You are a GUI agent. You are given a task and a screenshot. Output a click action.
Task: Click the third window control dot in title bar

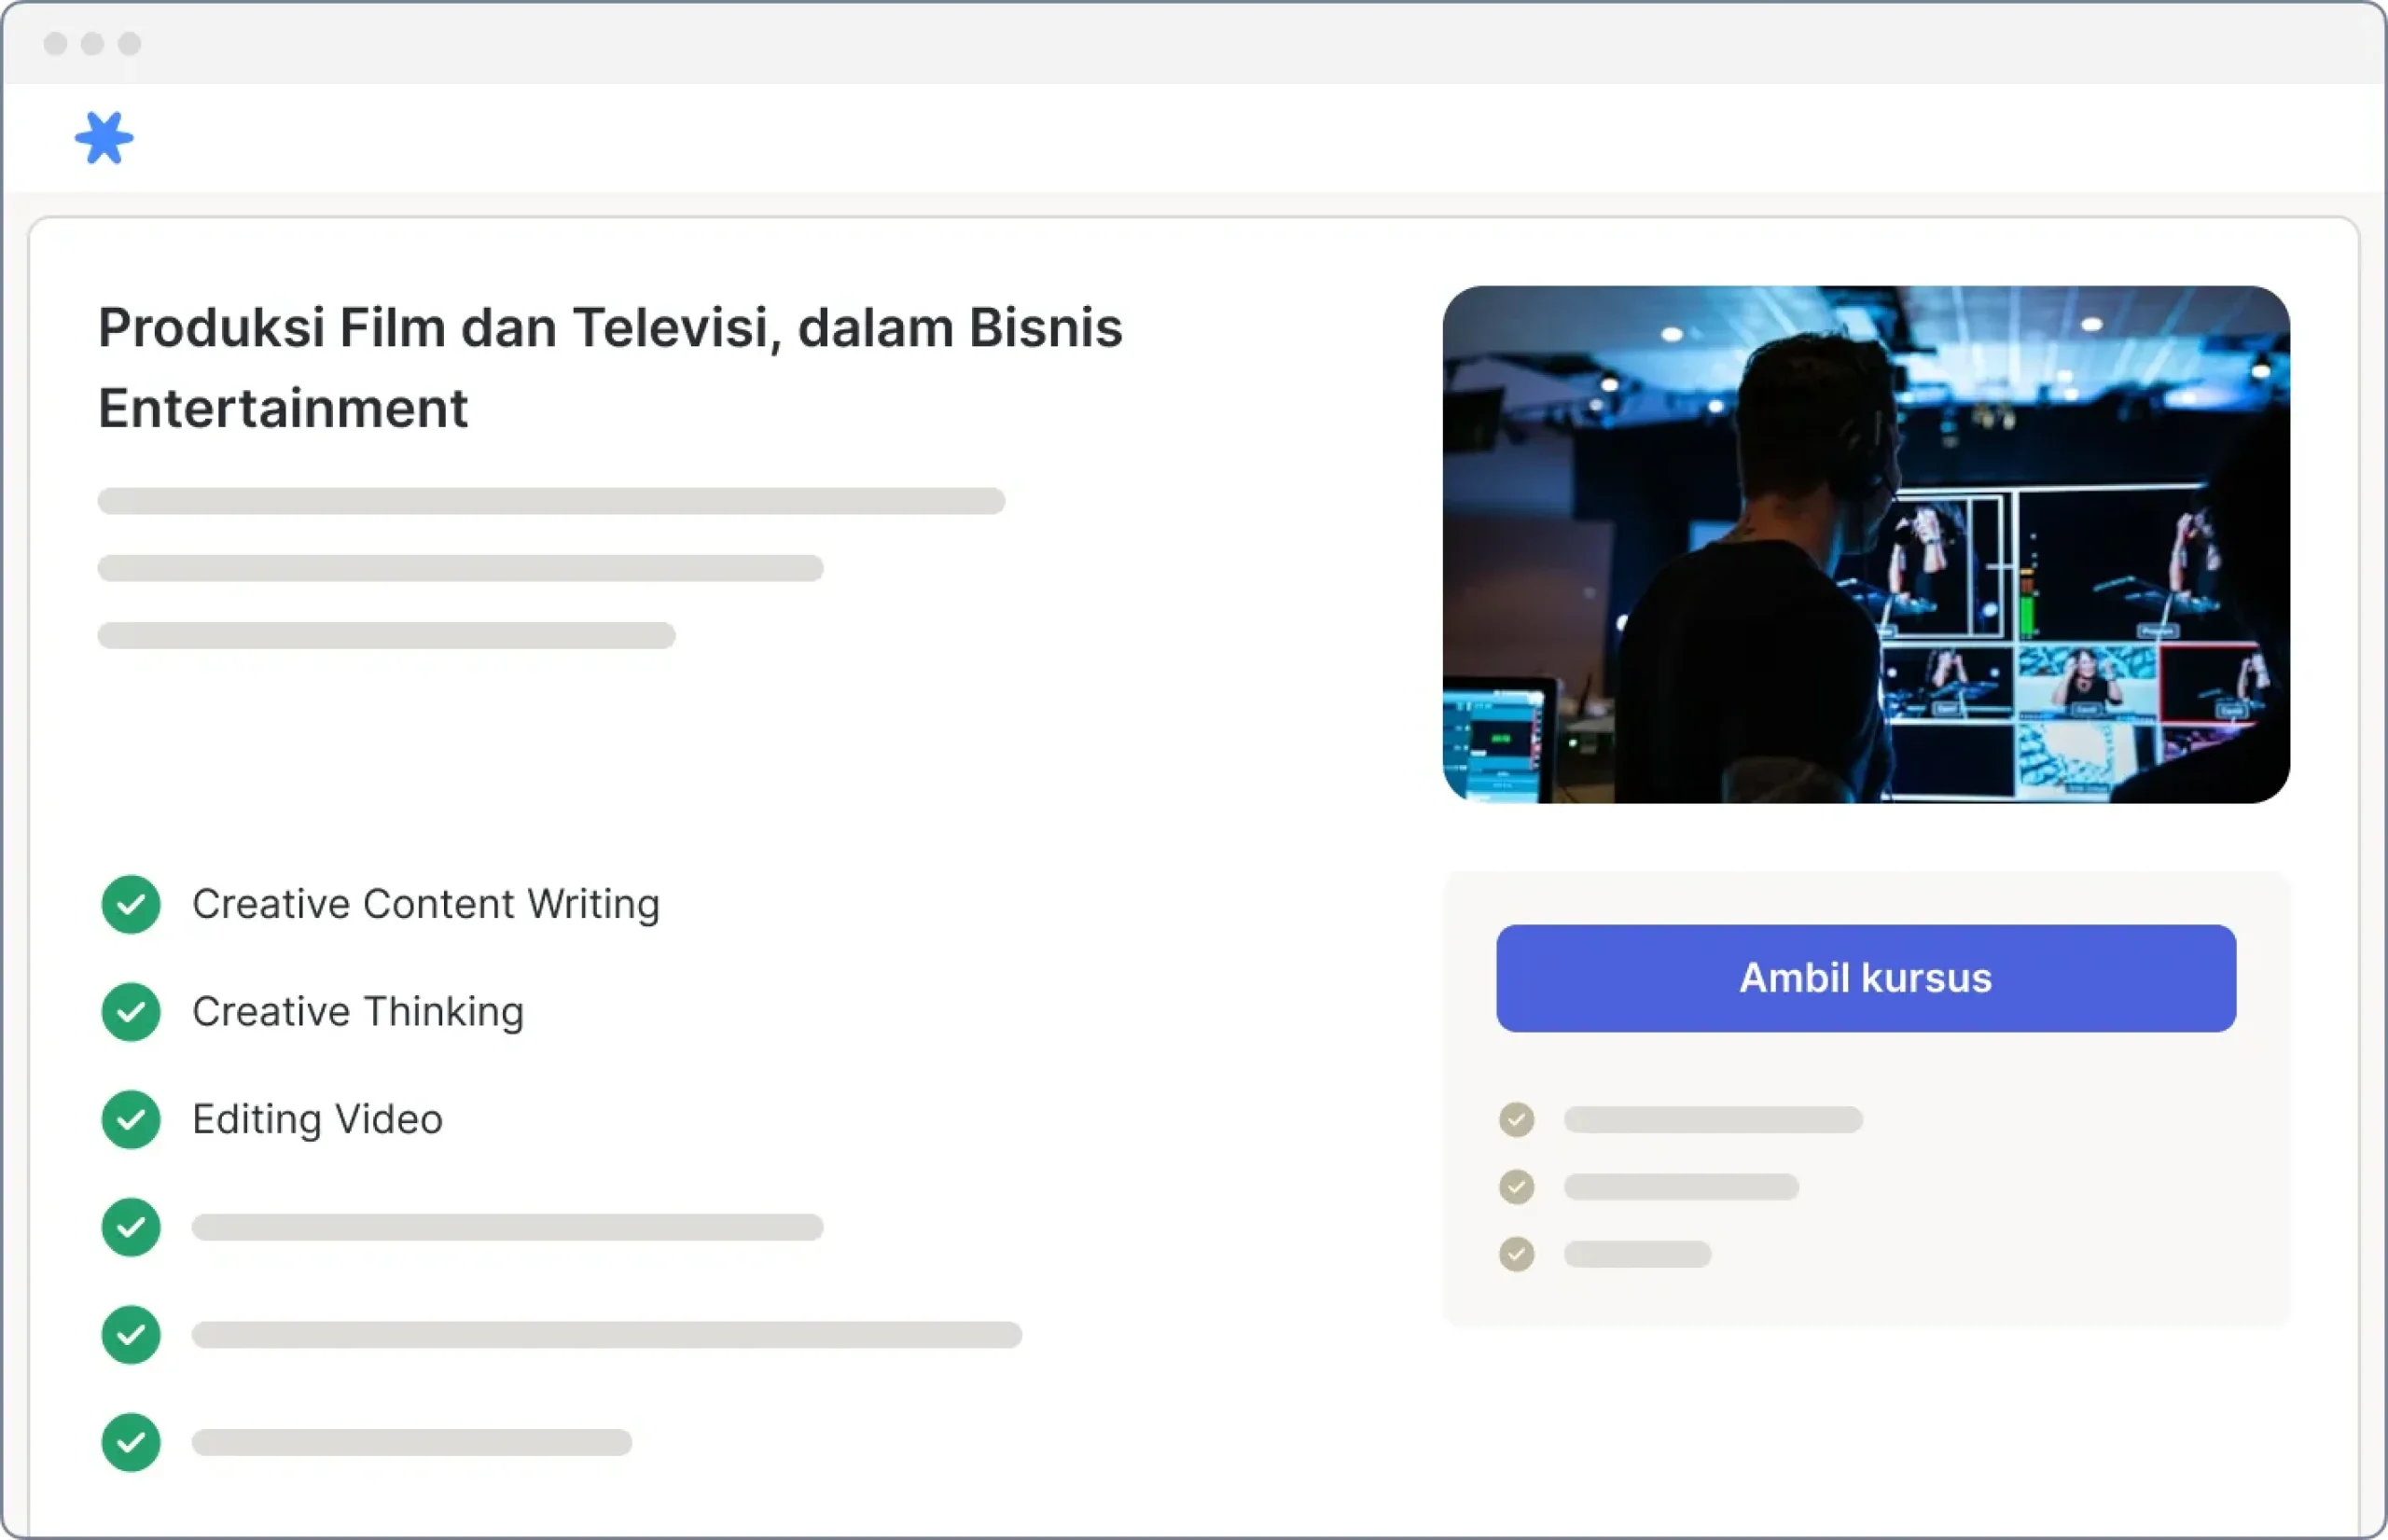coord(130,43)
